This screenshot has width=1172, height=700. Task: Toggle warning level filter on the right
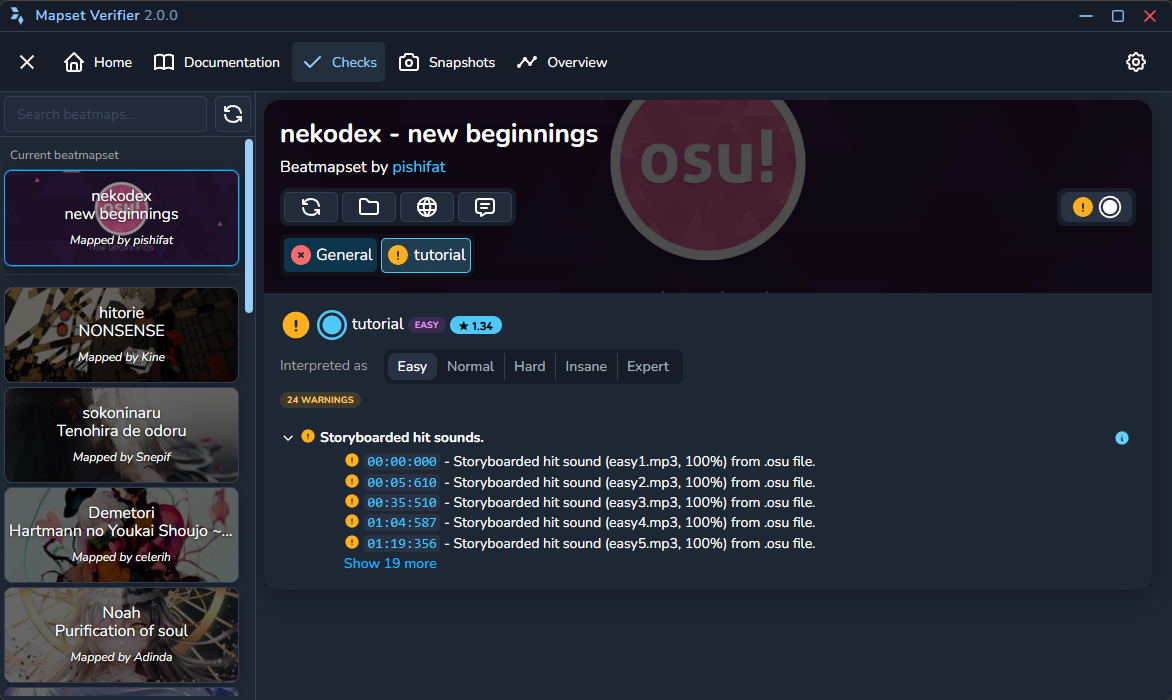[1097, 207]
